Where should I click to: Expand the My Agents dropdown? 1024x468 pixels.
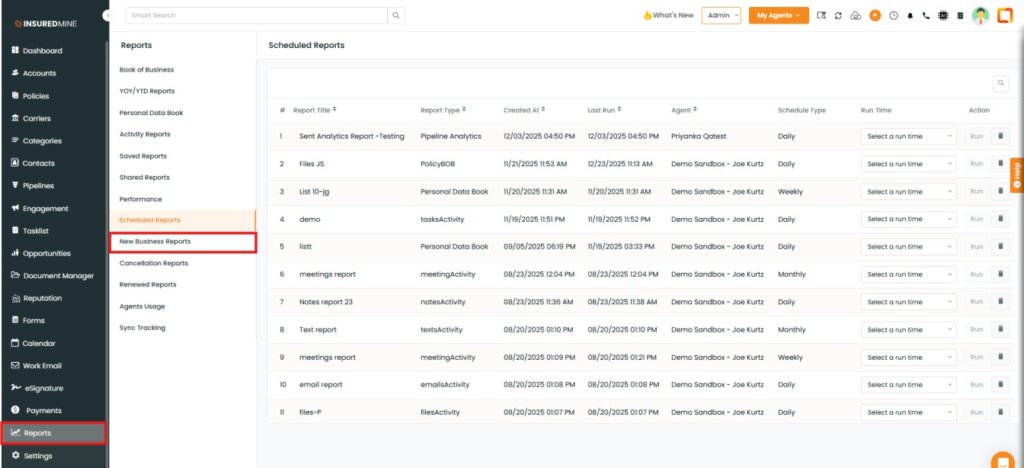(778, 15)
